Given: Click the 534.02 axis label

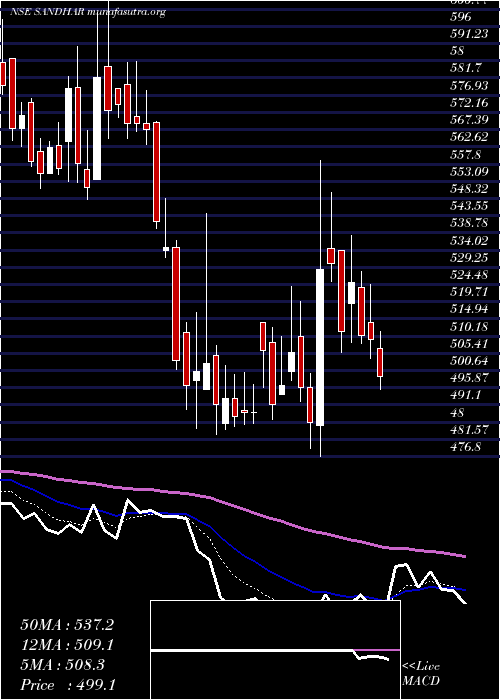Looking at the screenshot, I should pos(469,241).
